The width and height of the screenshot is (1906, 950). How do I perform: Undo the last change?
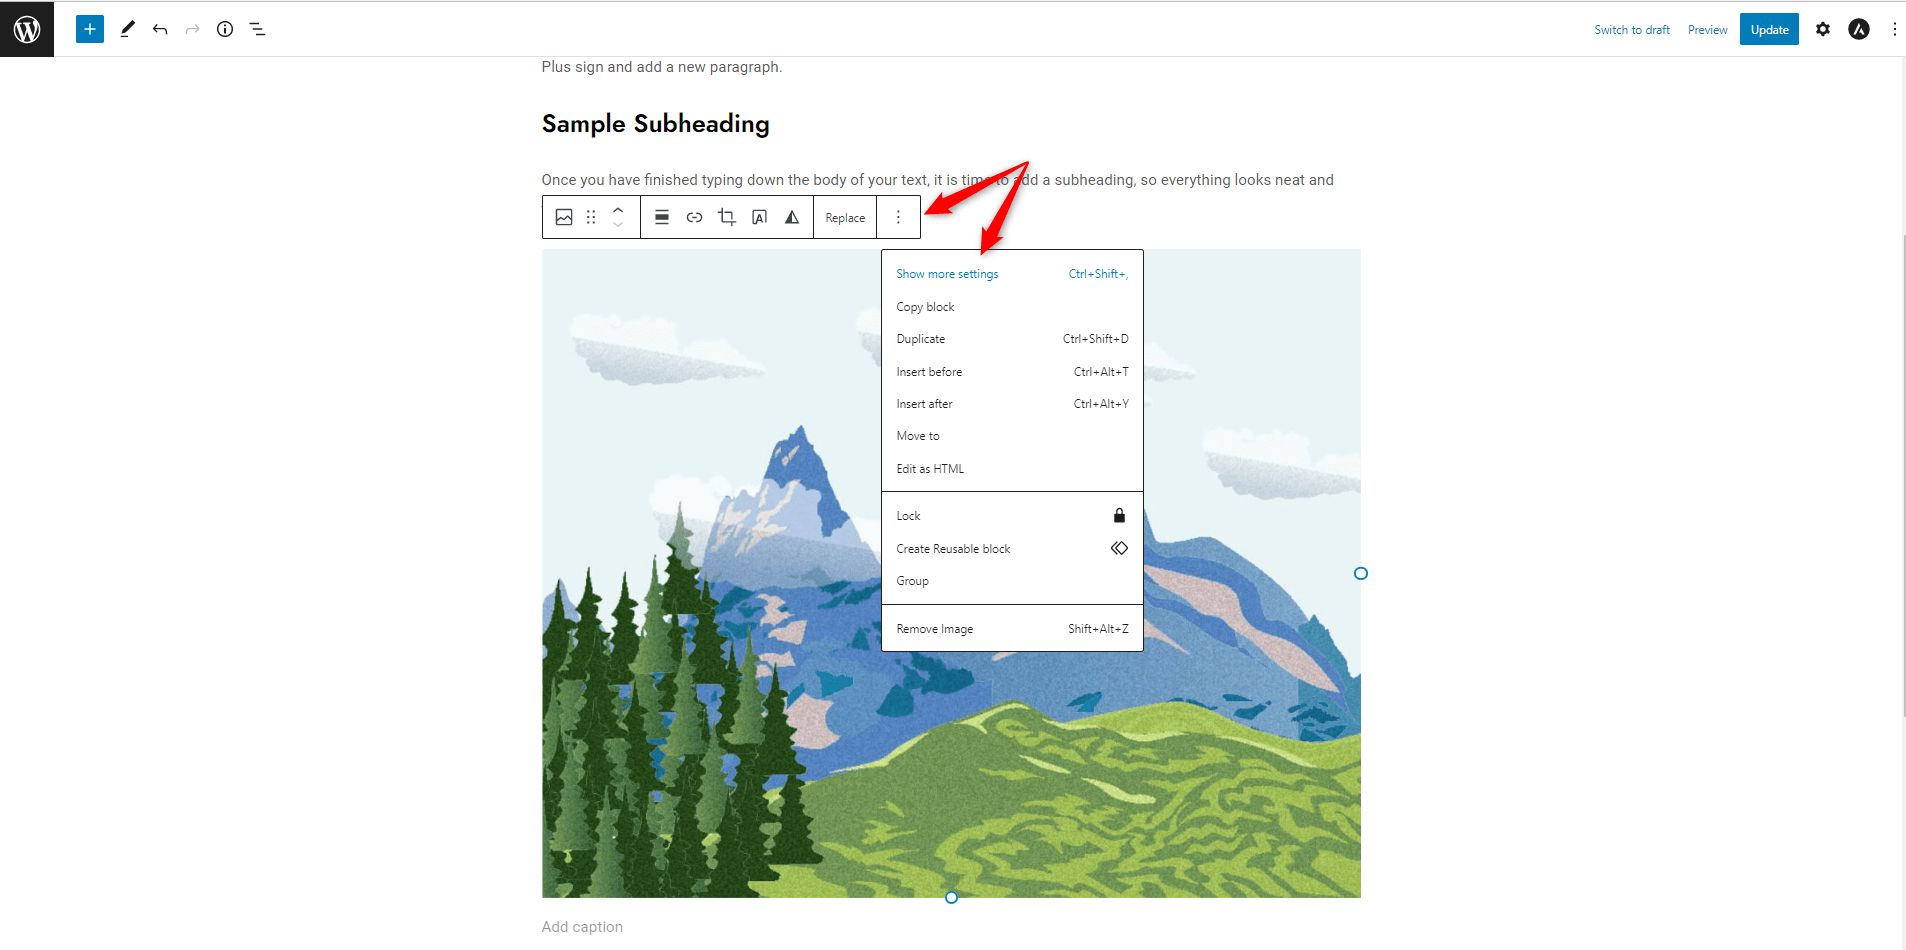coord(160,29)
